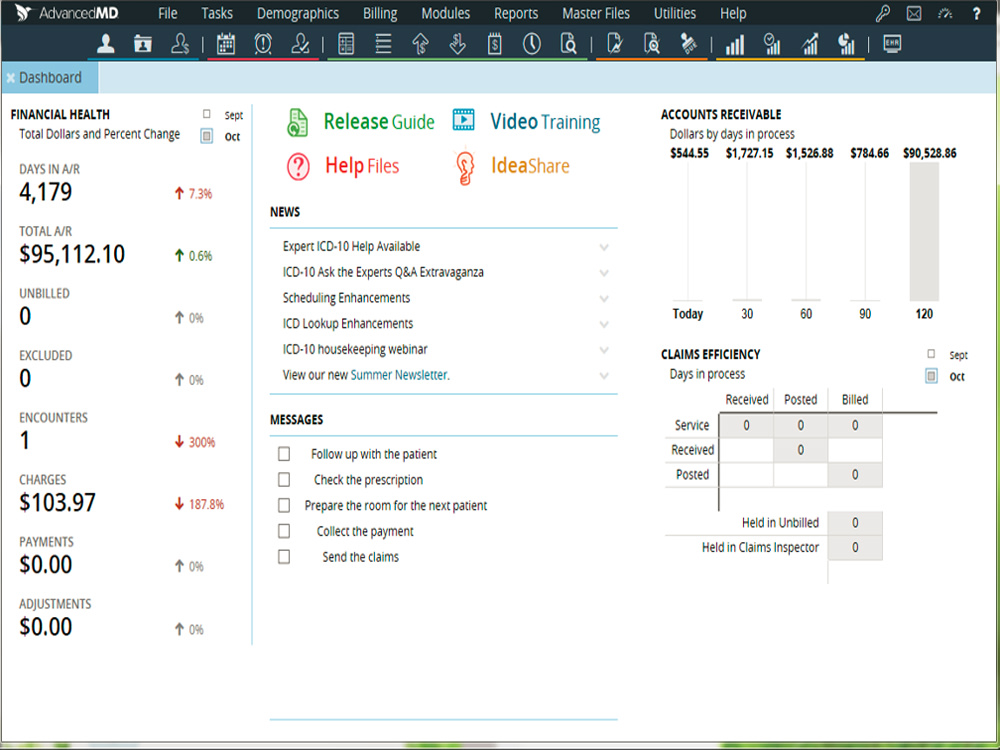Open the Release Guide link

[x=361, y=122]
